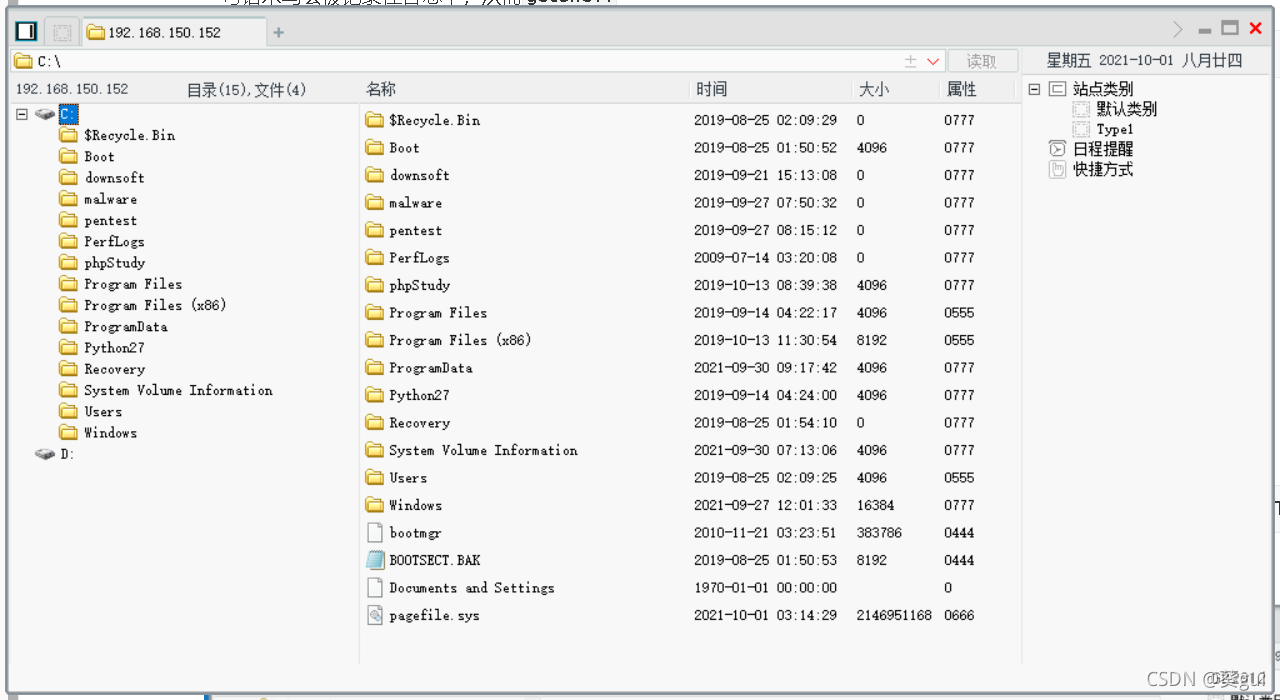
Task: Click bootmgr timestamp 2010-11-21 03:23:51
Action: [765, 532]
